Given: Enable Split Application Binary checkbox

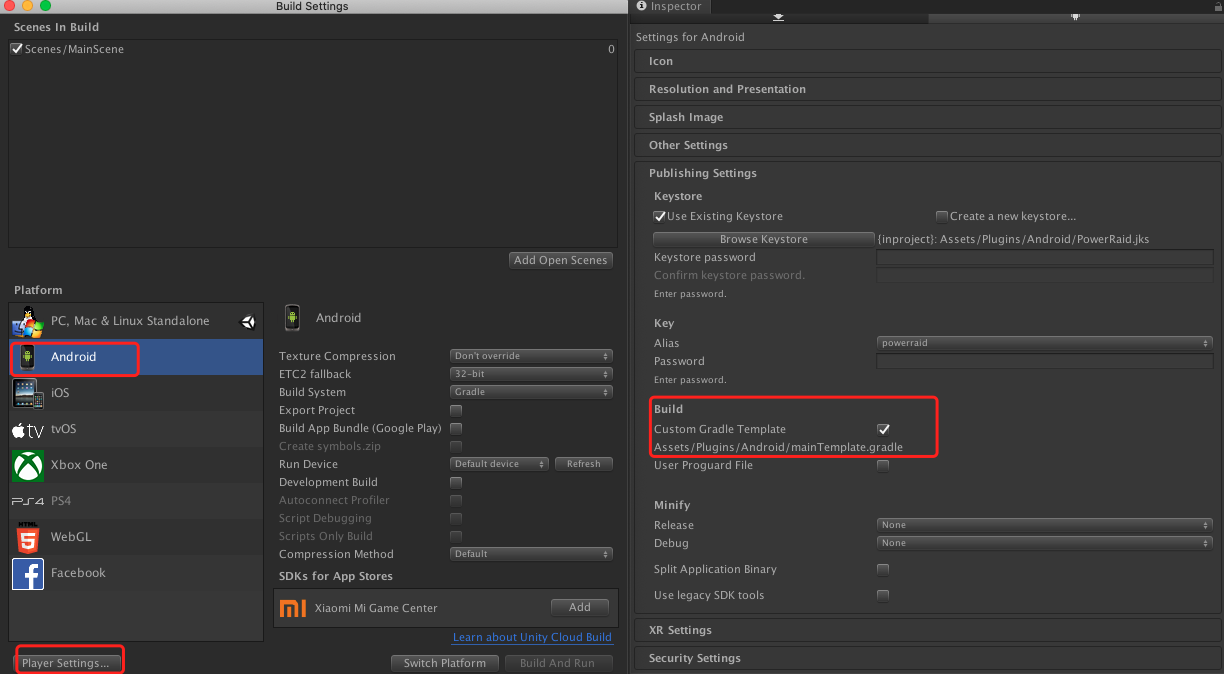Looking at the screenshot, I should 883,569.
